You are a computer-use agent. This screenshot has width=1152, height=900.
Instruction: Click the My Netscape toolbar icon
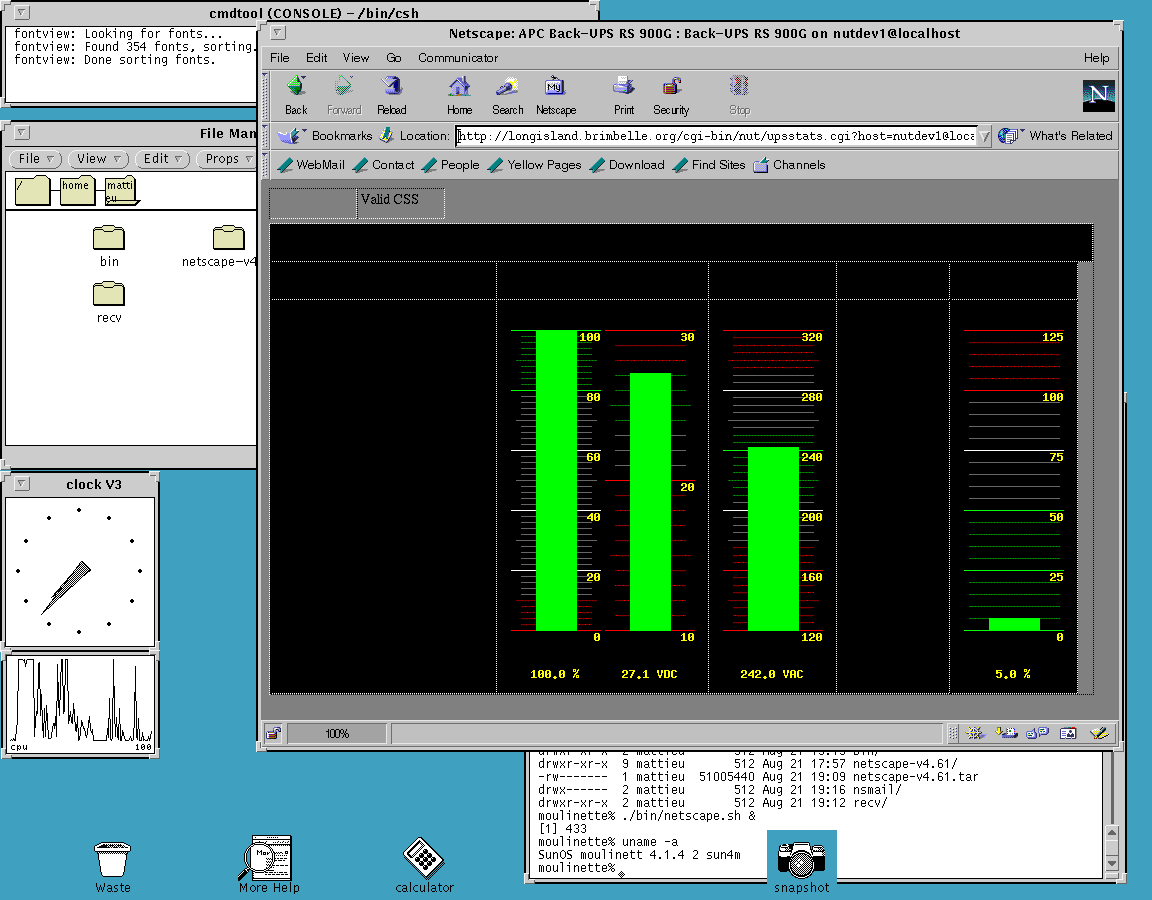555,96
